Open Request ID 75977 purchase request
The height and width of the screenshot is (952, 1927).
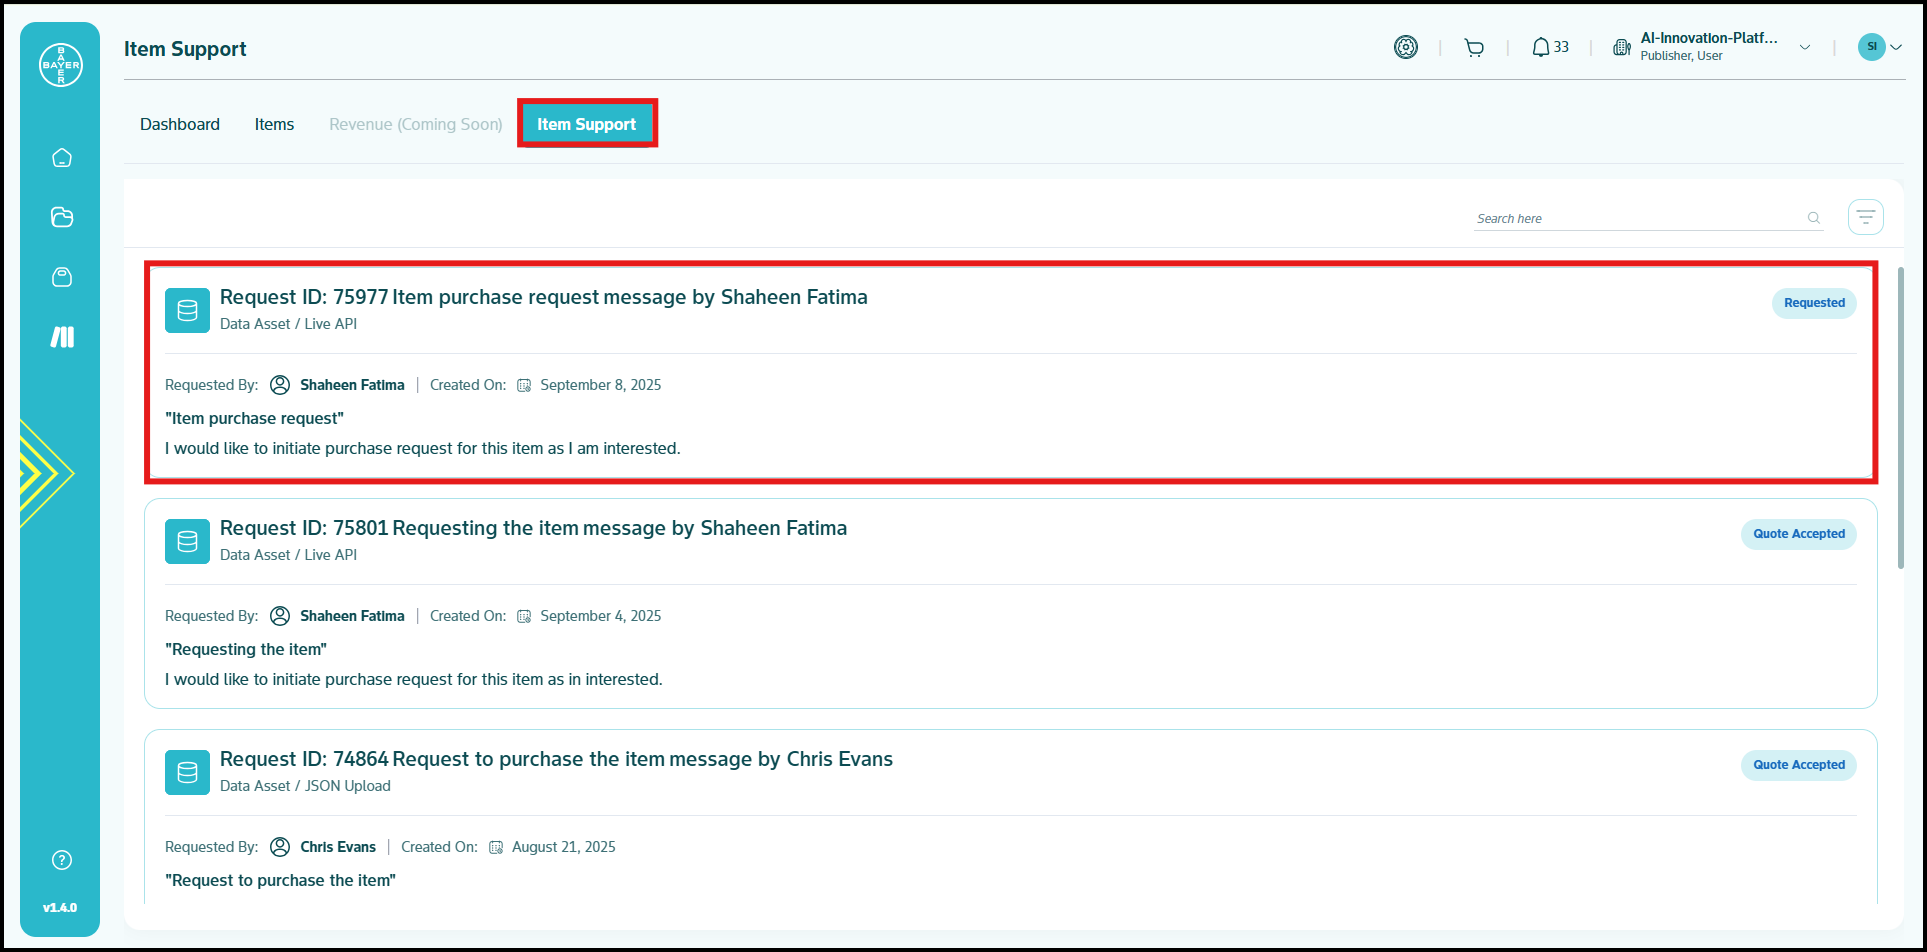(x=543, y=297)
